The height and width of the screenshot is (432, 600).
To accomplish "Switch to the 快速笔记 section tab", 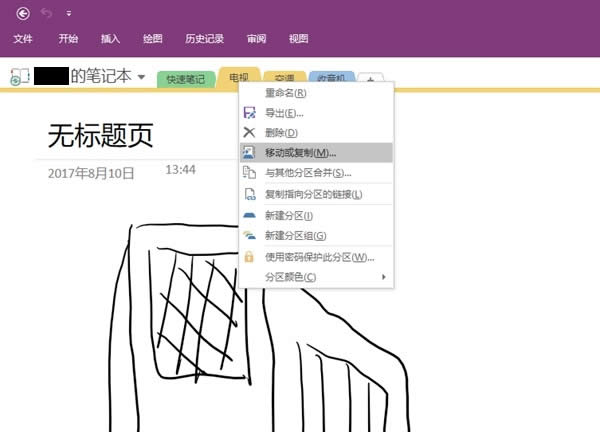I will [185, 79].
